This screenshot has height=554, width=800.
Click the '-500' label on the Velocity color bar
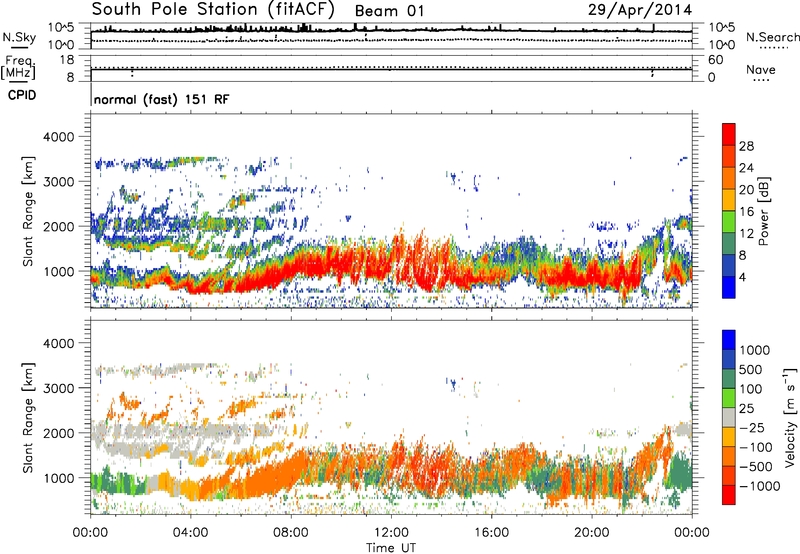click(756, 467)
